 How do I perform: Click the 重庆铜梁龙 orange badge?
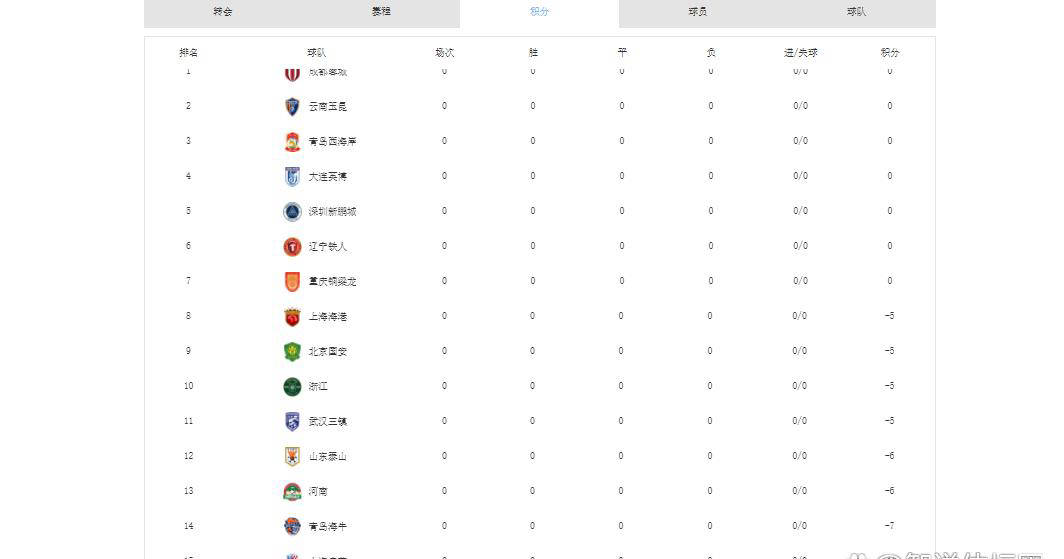click(292, 282)
